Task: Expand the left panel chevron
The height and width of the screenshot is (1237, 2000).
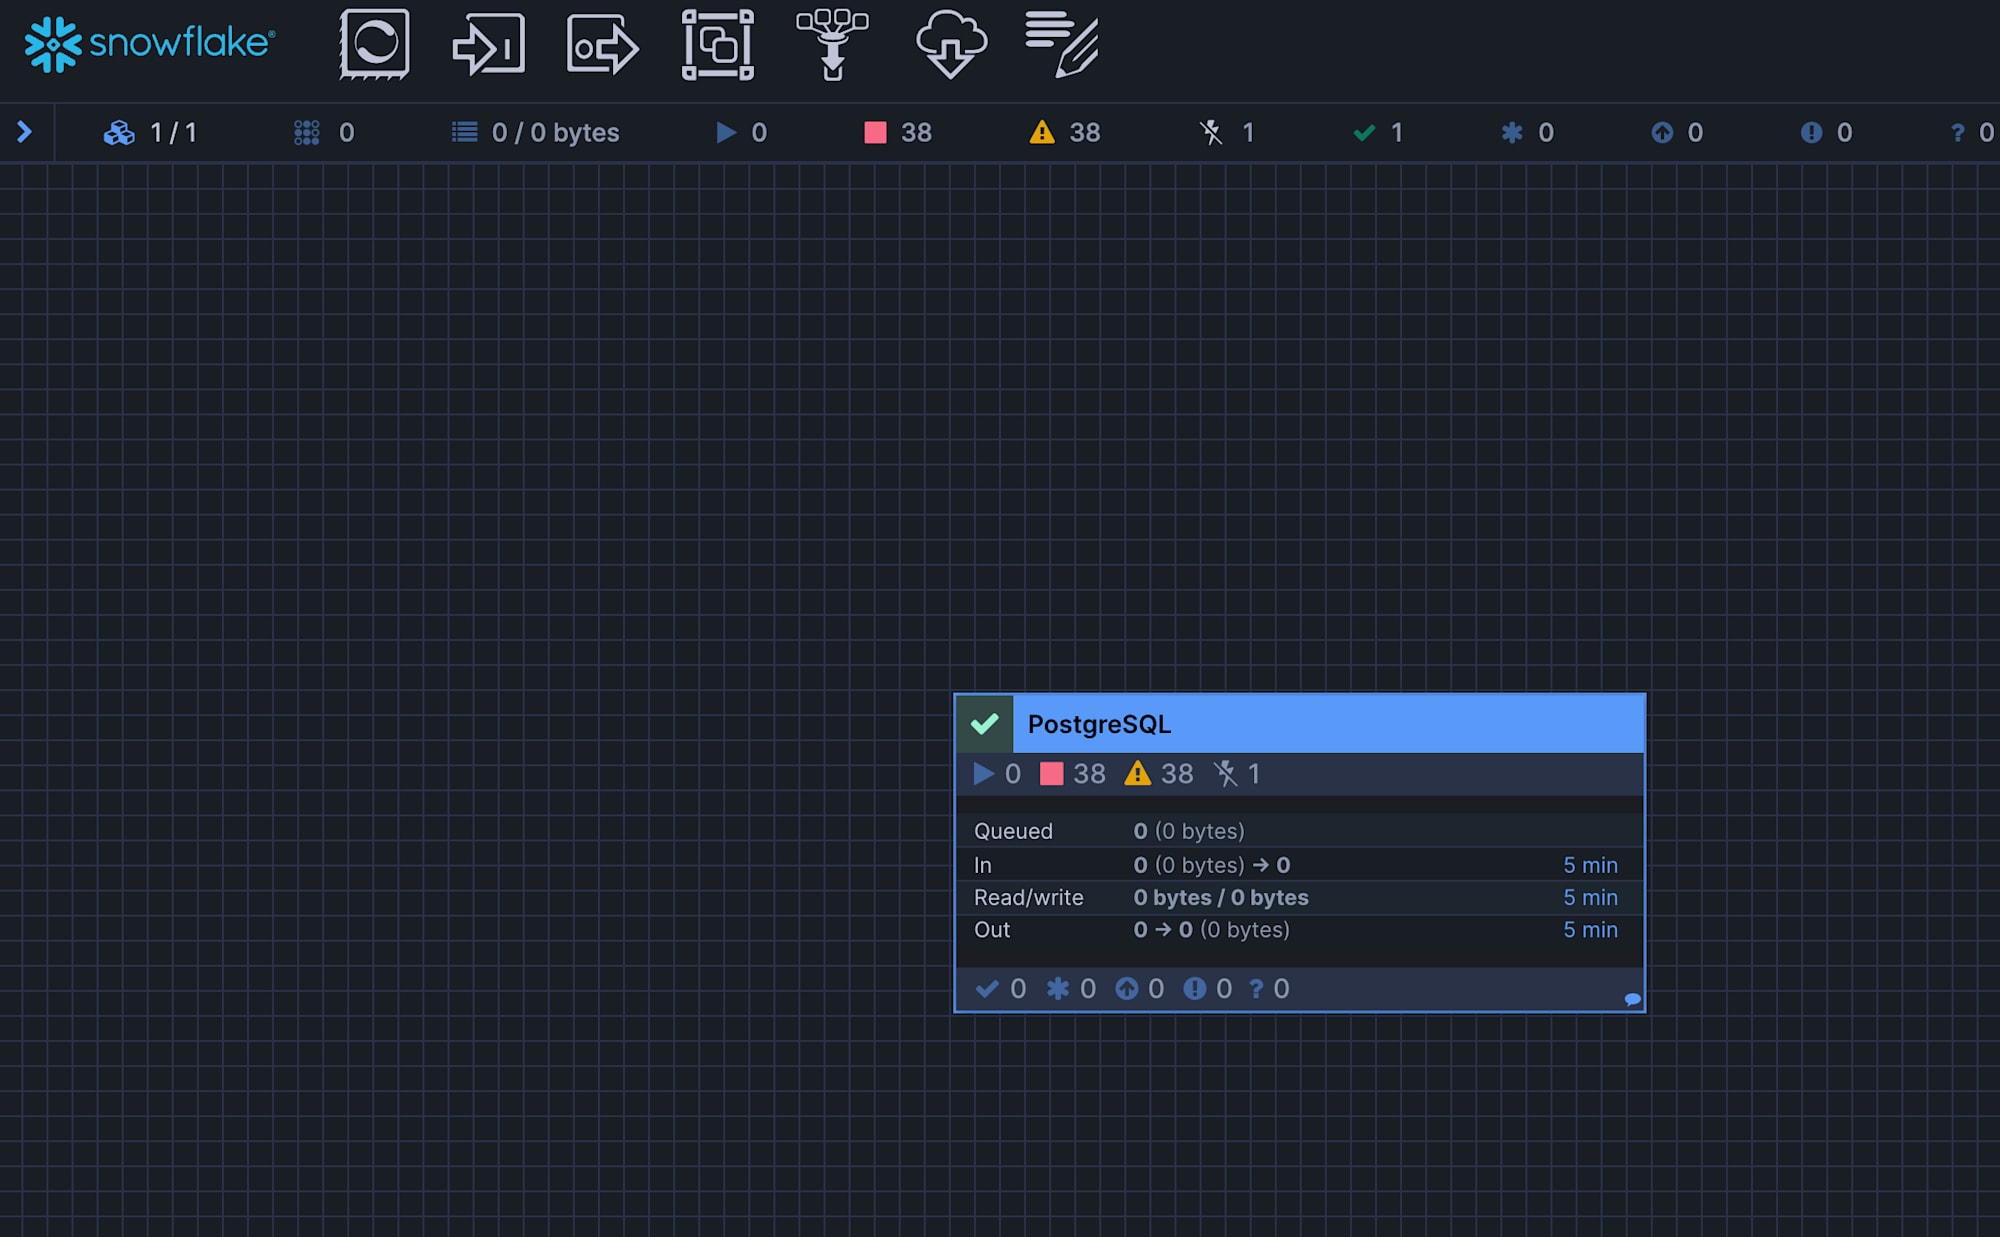Action: pos(25,132)
